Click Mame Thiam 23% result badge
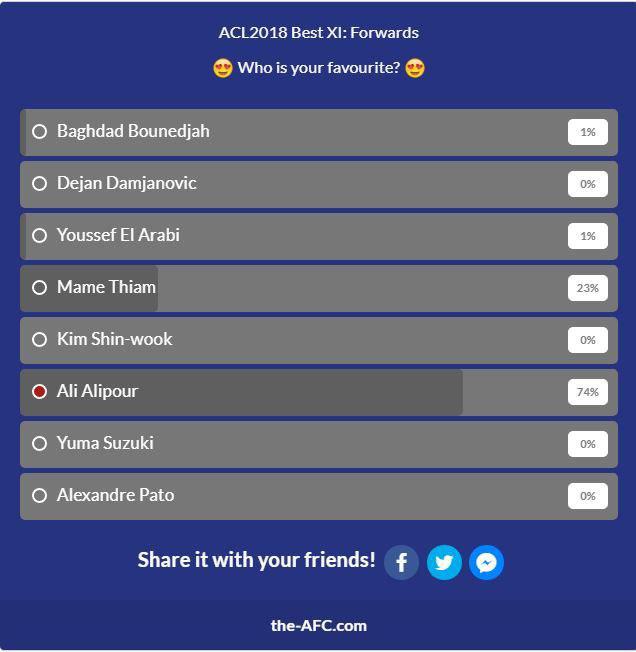This screenshot has height=652, width=636. [x=588, y=288]
